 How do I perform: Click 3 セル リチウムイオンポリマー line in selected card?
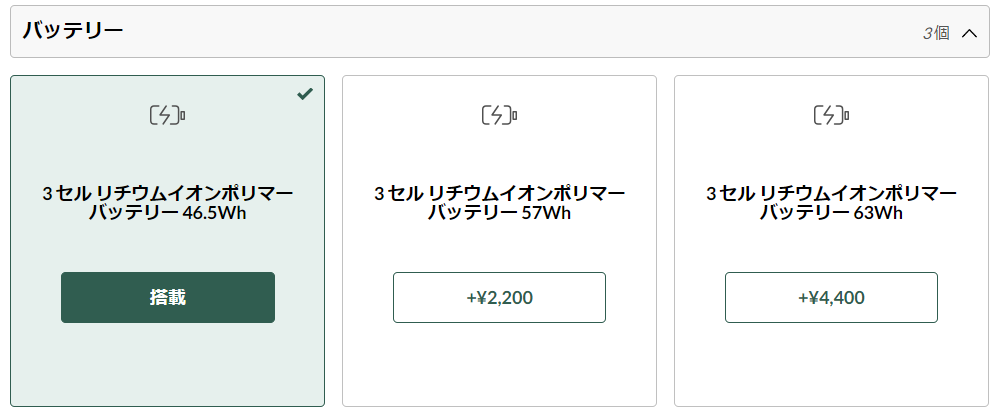[x=168, y=193]
